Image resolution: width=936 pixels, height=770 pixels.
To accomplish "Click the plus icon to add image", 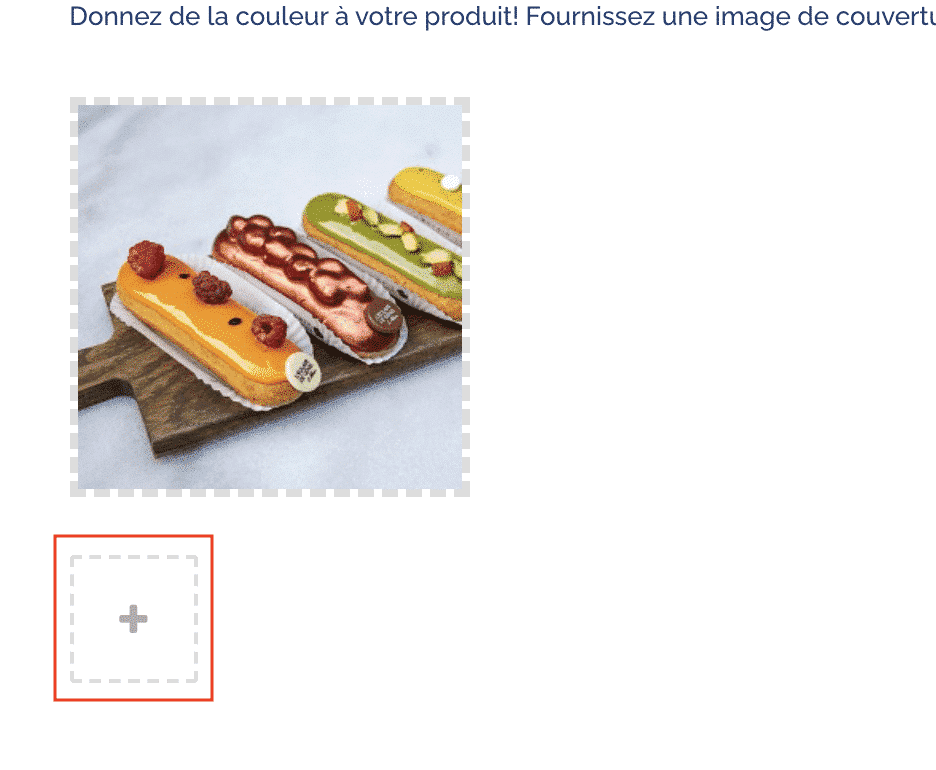I will [133, 619].
